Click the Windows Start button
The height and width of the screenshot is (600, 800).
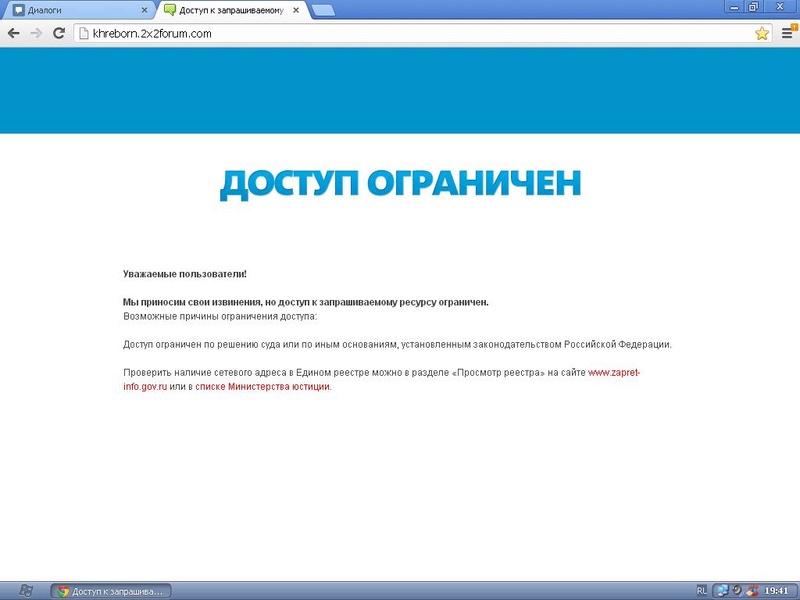point(26,591)
